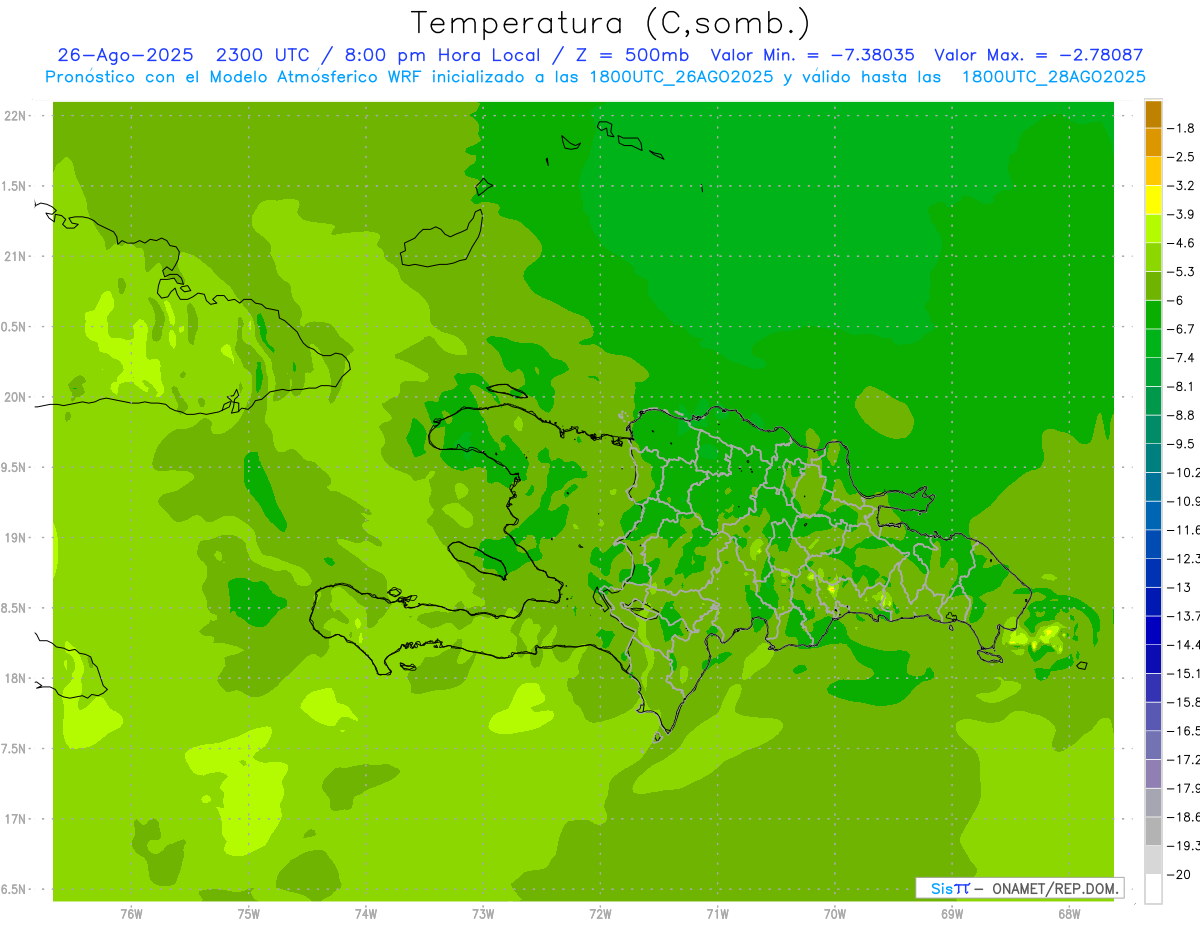The height and width of the screenshot is (927, 1200).
Task: Click the '-4.6' legend value
Action: point(1181,243)
